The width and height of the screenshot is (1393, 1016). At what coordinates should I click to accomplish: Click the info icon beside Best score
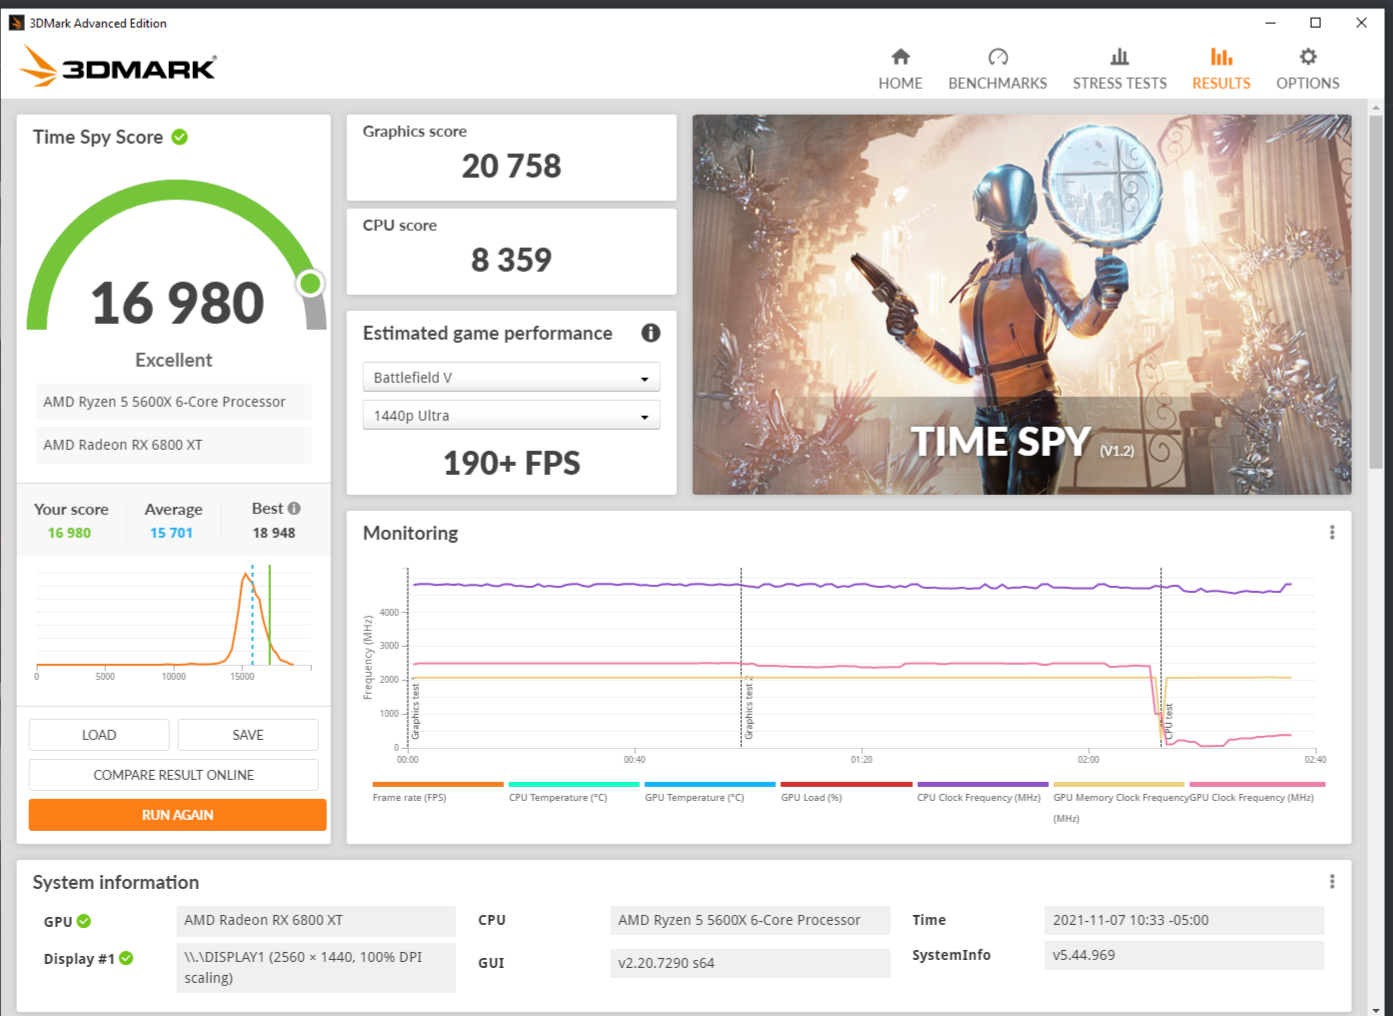point(294,508)
